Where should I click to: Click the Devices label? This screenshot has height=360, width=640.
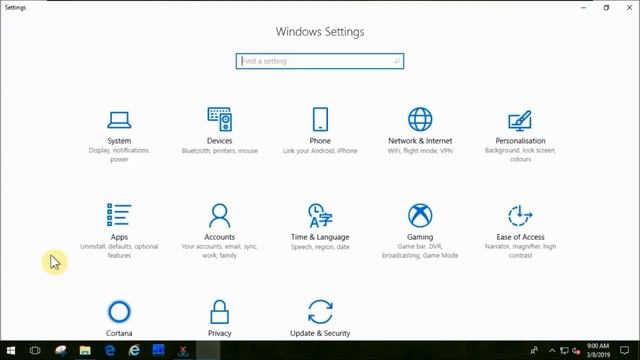pos(220,141)
